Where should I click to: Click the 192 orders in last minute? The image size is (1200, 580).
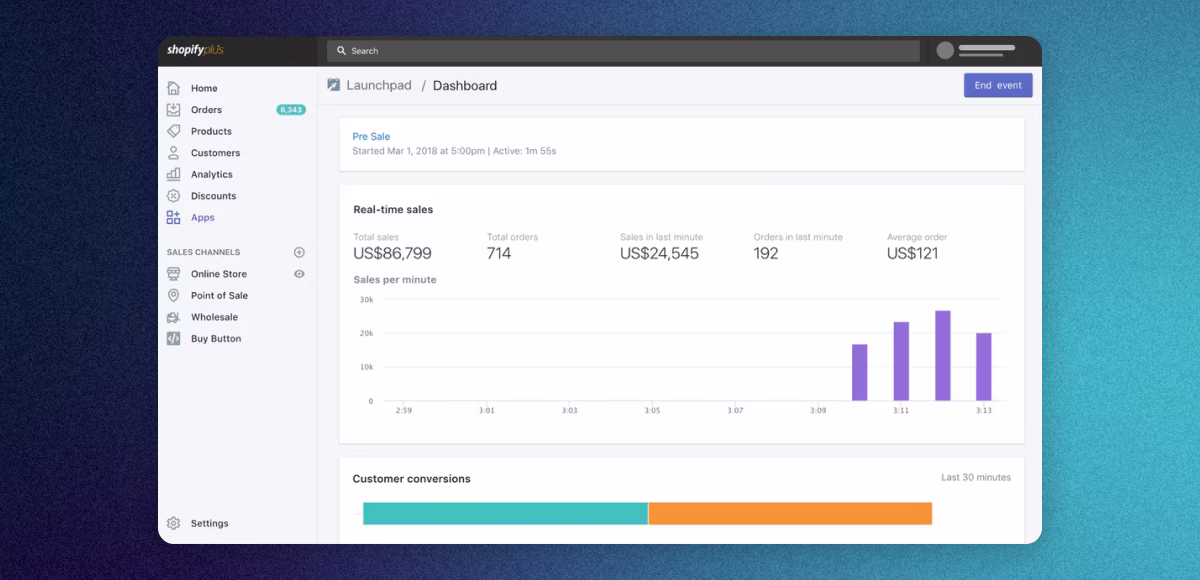tap(766, 253)
